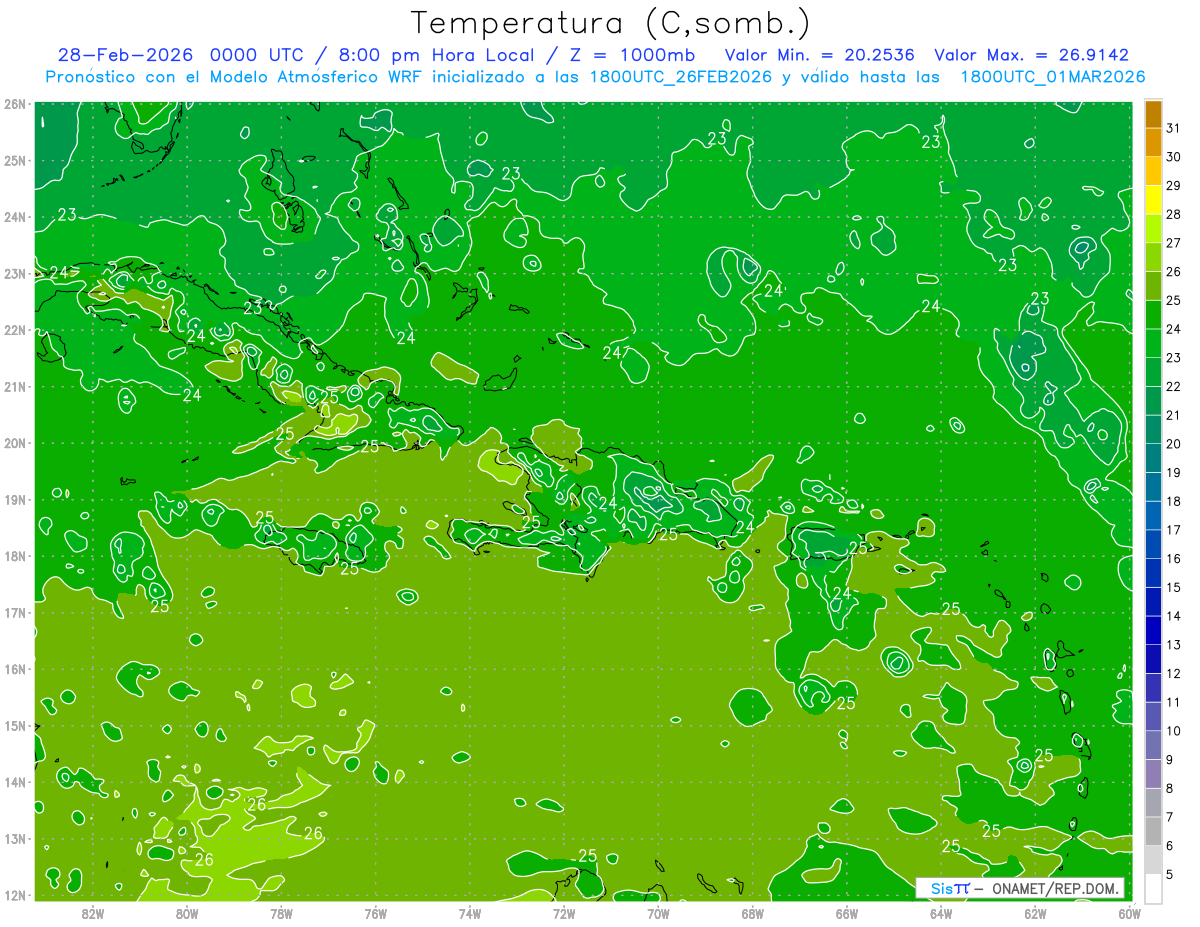Click the '25N' latitude axis label
The height and width of the screenshot is (927, 1200).
pyautogui.click(x=15, y=161)
